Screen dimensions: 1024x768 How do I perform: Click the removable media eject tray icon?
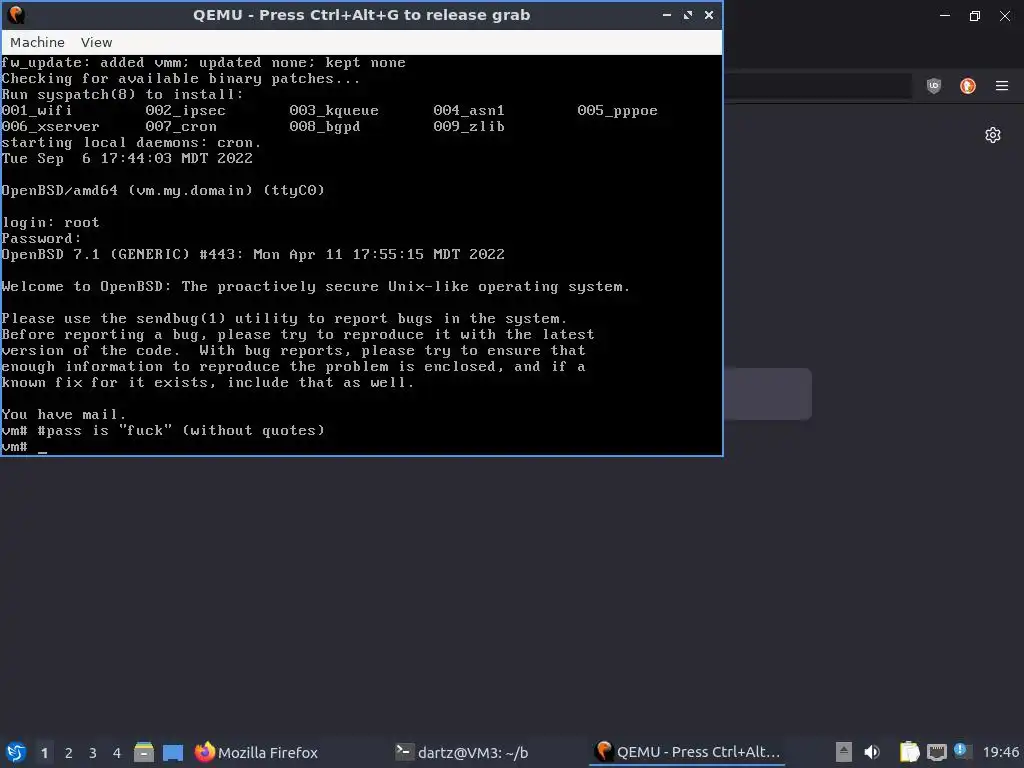[x=844, y=752]
